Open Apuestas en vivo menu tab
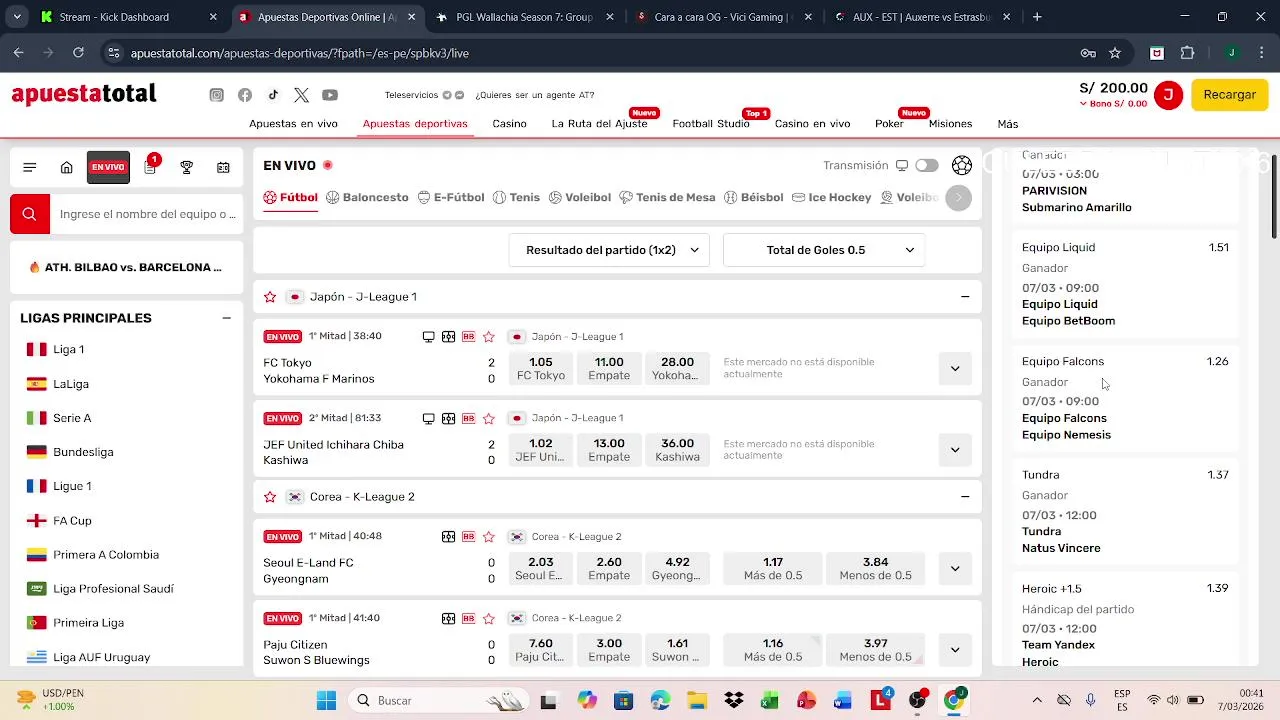1280x720 pixels. pyautogui.click(x=293, y=124)
